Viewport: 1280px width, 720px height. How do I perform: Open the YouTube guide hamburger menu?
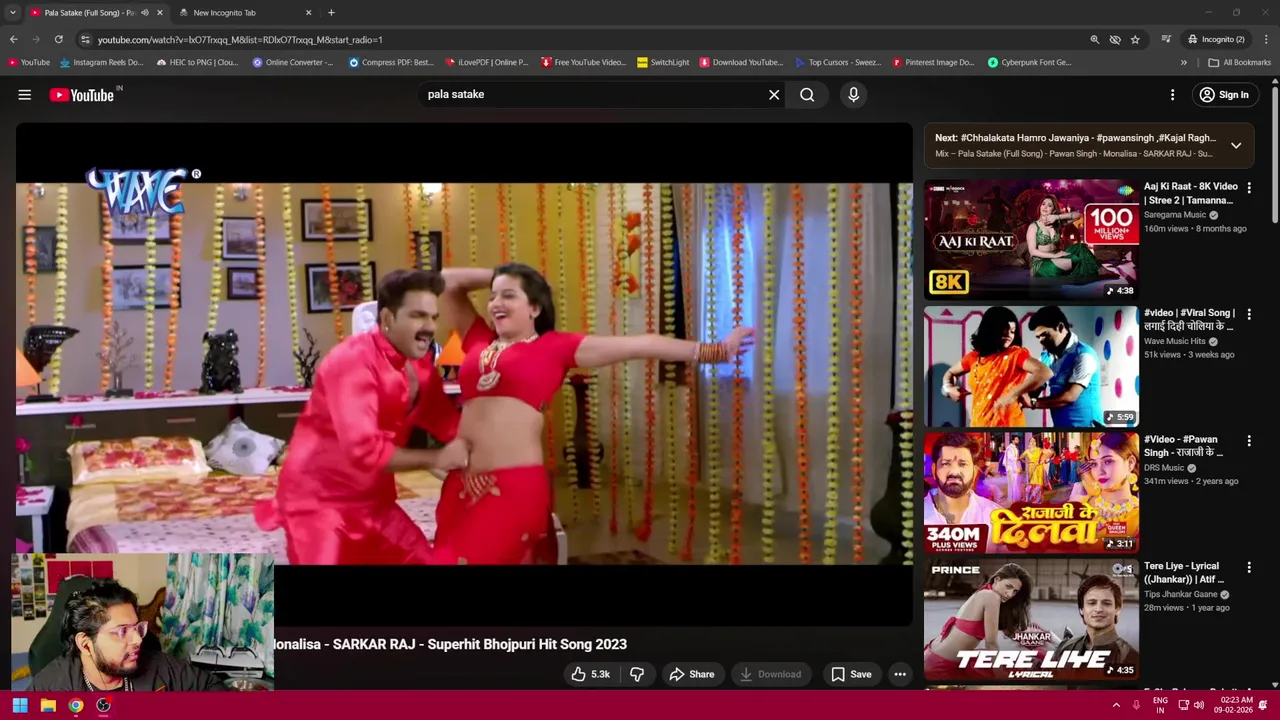point(25,95)
